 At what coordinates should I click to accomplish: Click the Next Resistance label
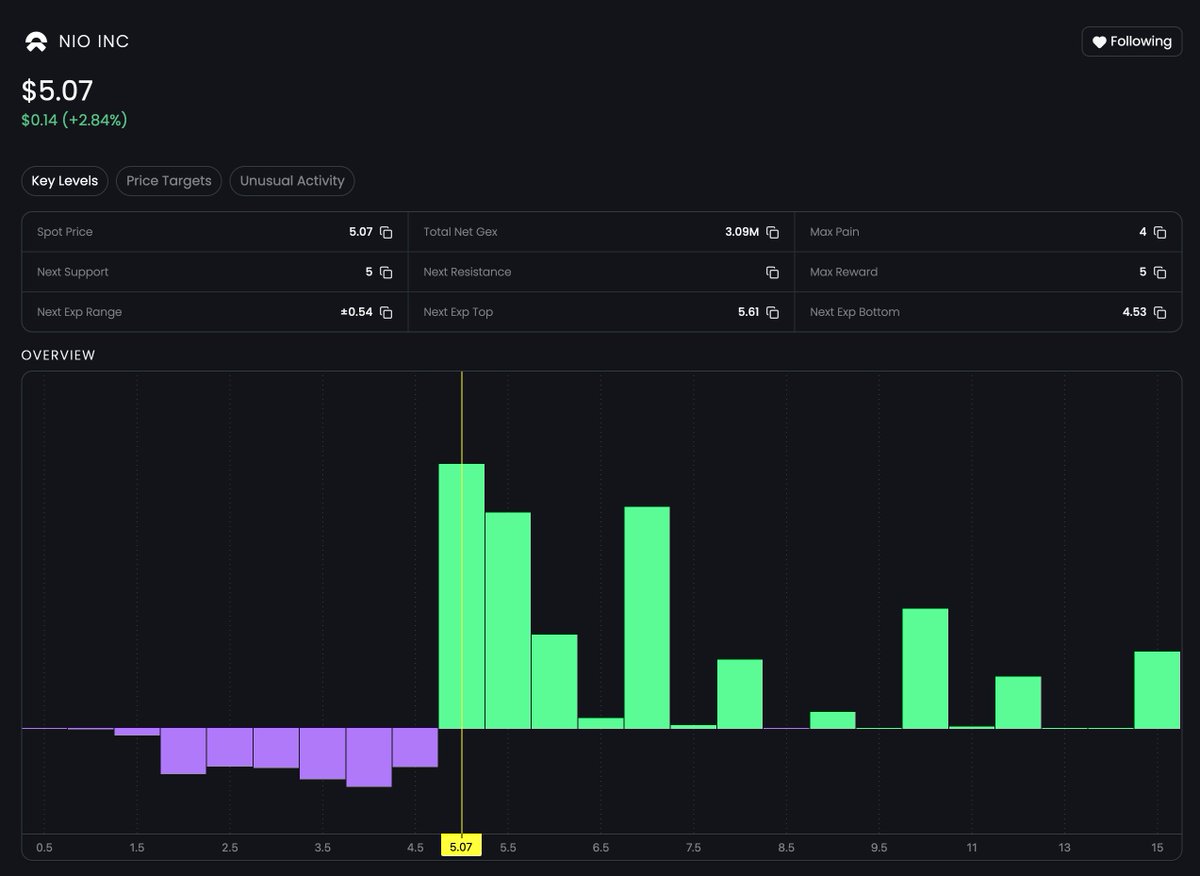coord(467,272)
